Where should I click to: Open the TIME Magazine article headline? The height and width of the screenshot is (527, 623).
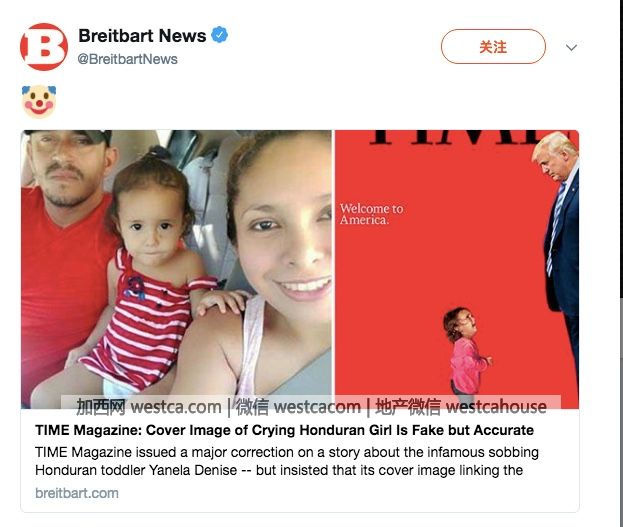[x=284, y=430]
